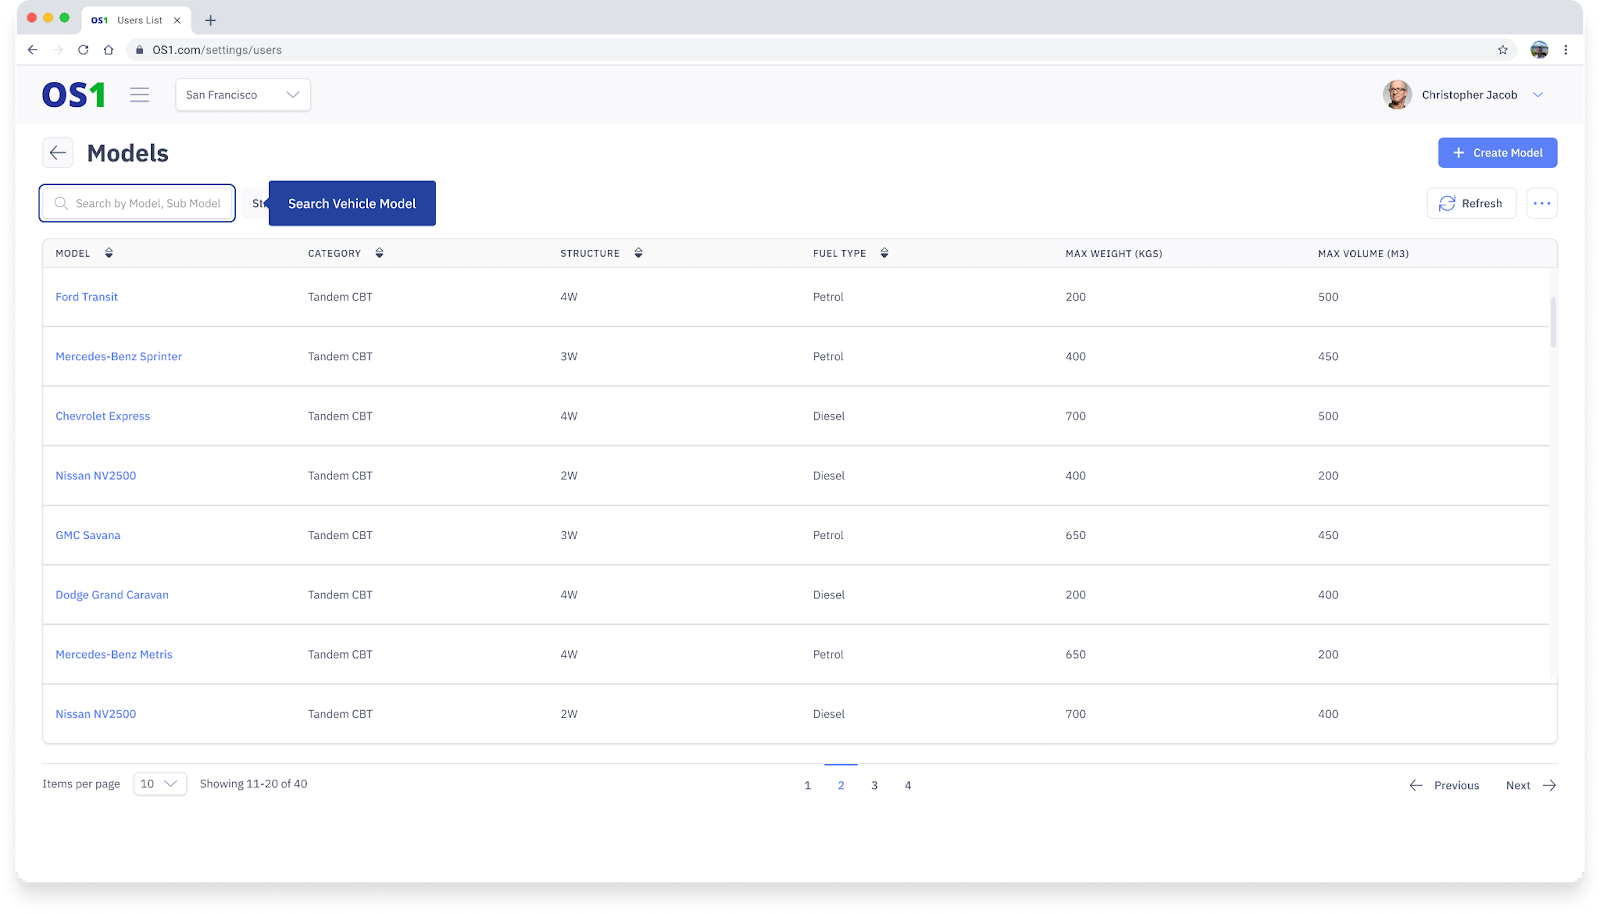Open the GMC Savana model
The height and width of the screenshot is (914, 1600).
(x=88, y=536)
